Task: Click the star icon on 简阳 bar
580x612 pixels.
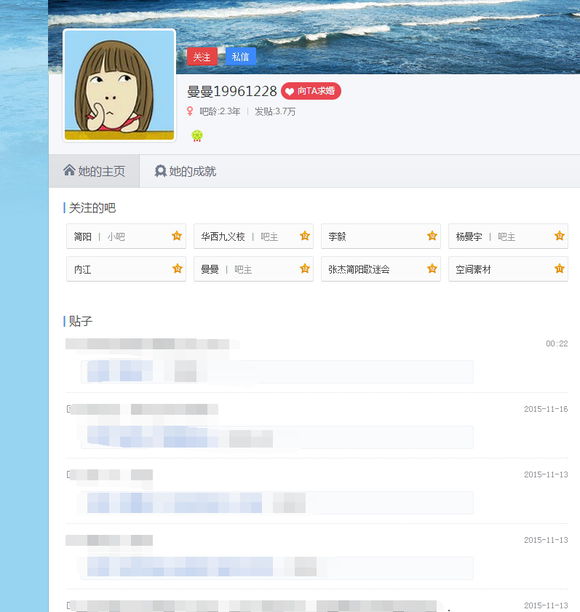Action: pyautogui.click(x=177, y=236)
